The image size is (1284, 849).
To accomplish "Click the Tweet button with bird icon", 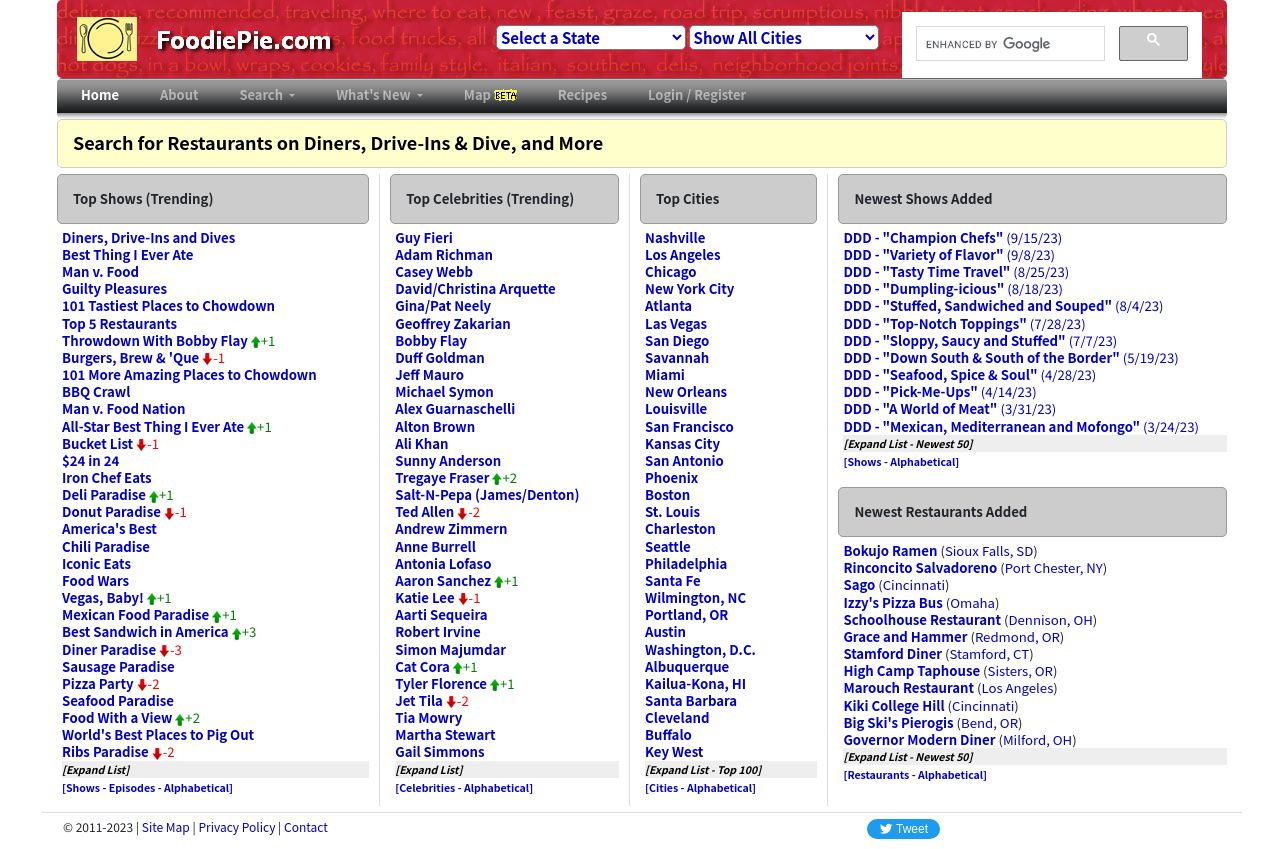I will point(903,829).
